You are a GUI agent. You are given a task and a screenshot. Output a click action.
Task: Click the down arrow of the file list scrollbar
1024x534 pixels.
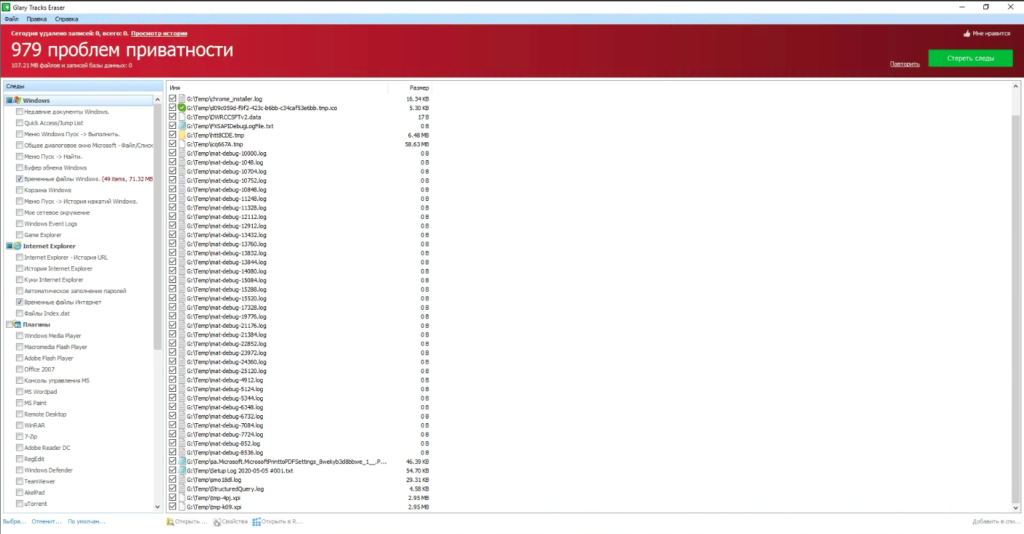coord(1016,508)
